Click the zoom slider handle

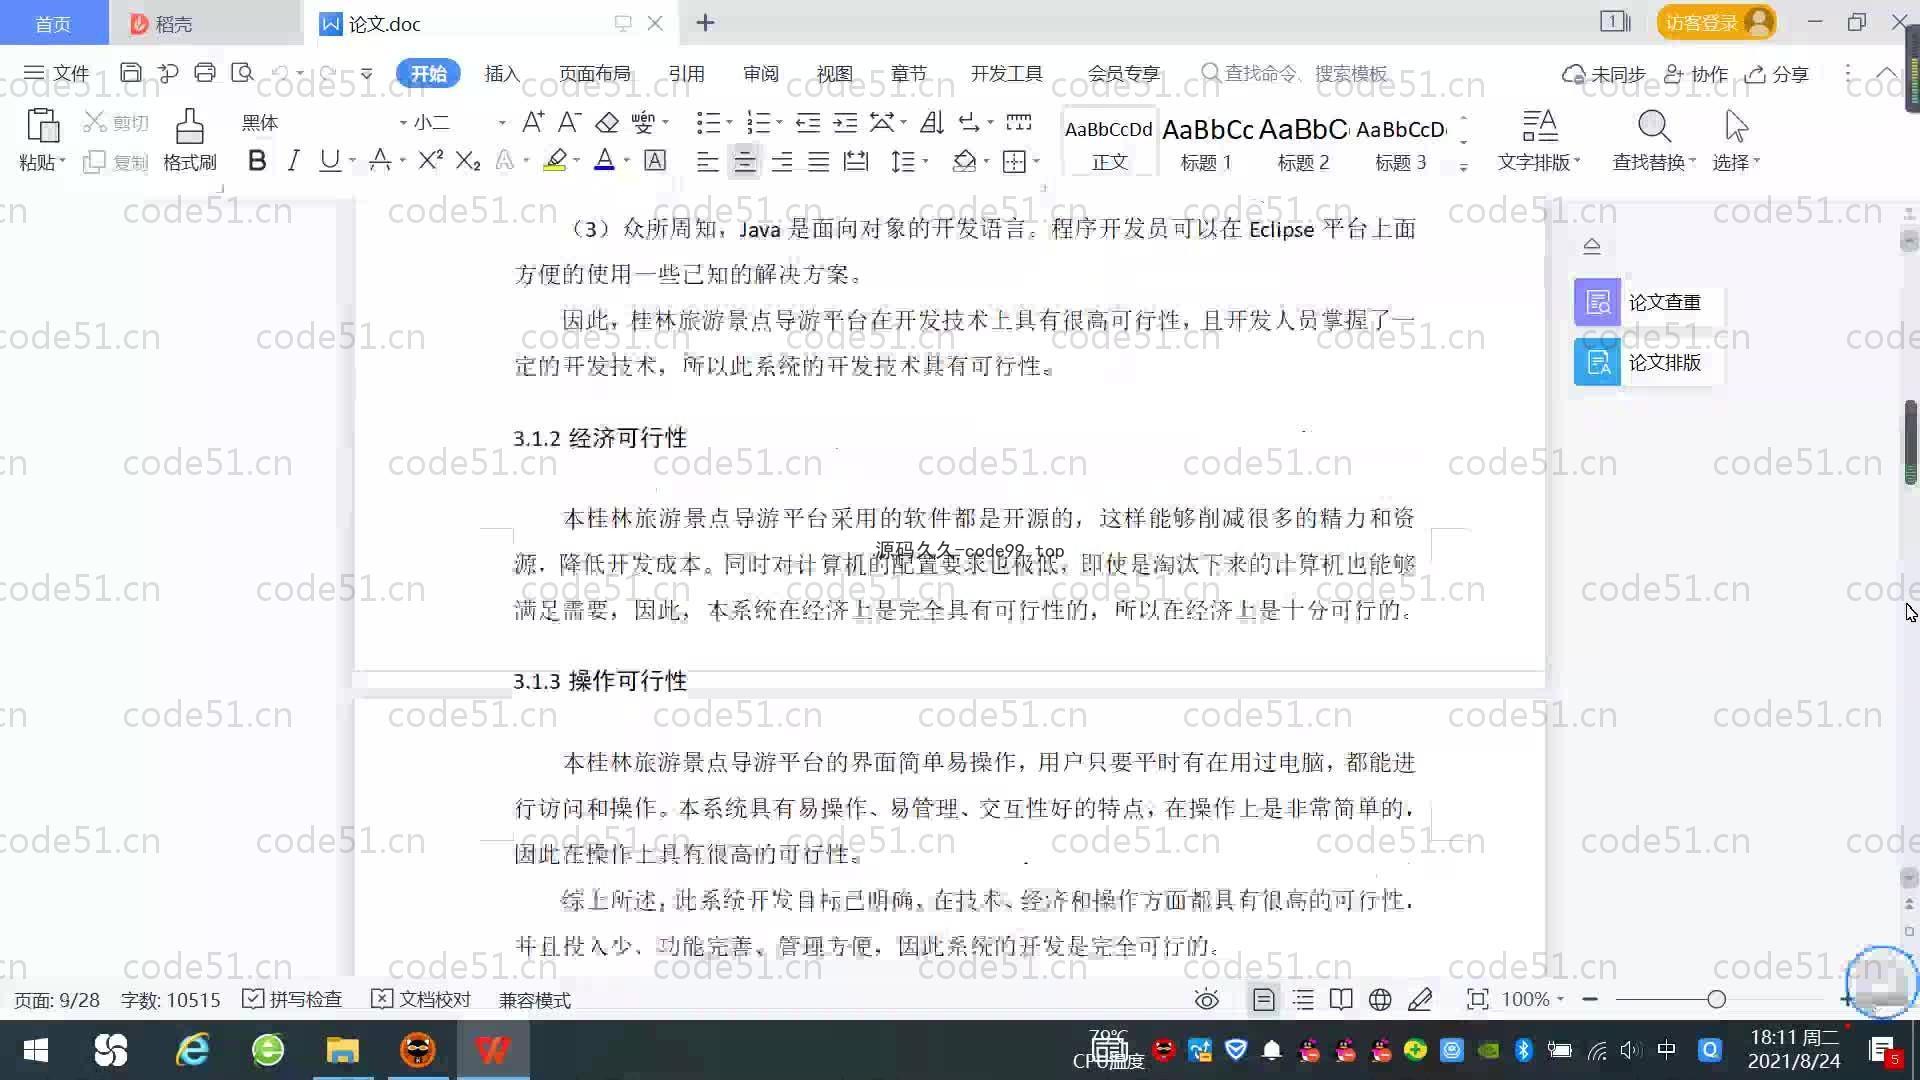tap(1716, 999)
